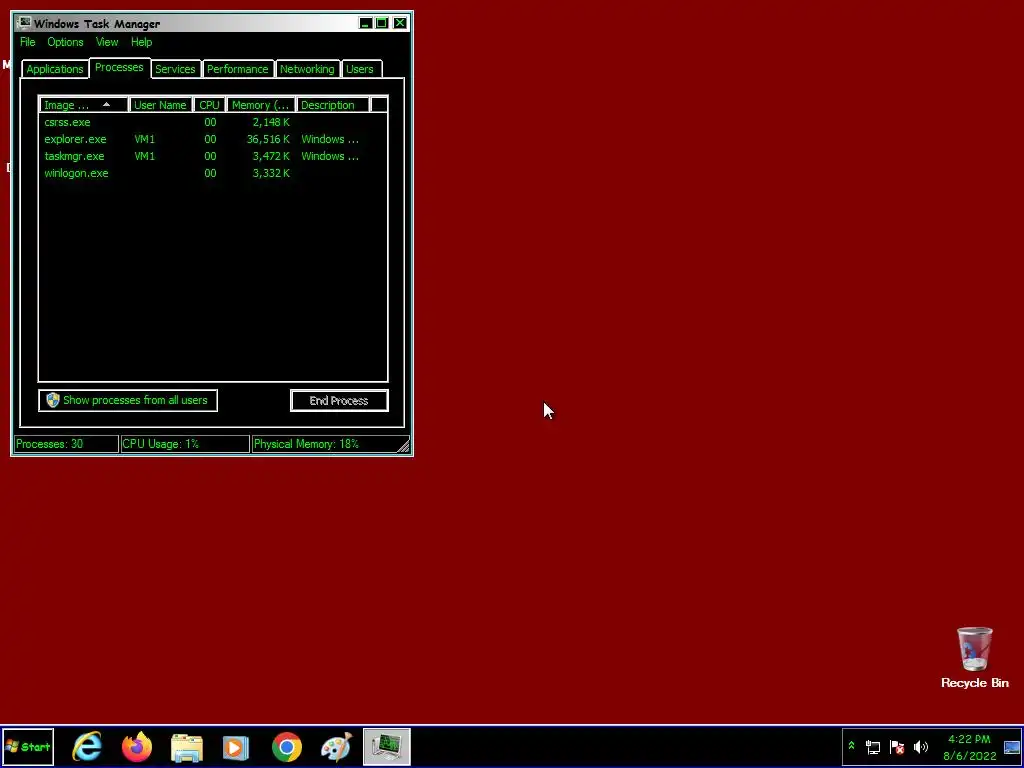This screenshot has height=768, width=1024.
Task: Select the winlogon.exe process
Action: [213, 173]
